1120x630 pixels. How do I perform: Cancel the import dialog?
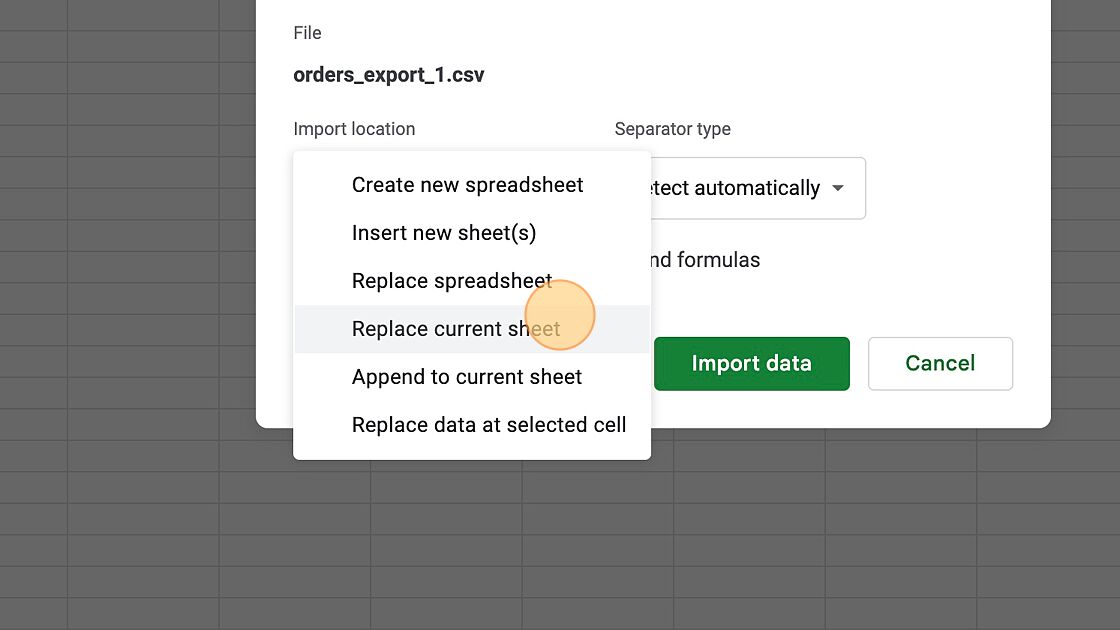click(x=940, y=363)
